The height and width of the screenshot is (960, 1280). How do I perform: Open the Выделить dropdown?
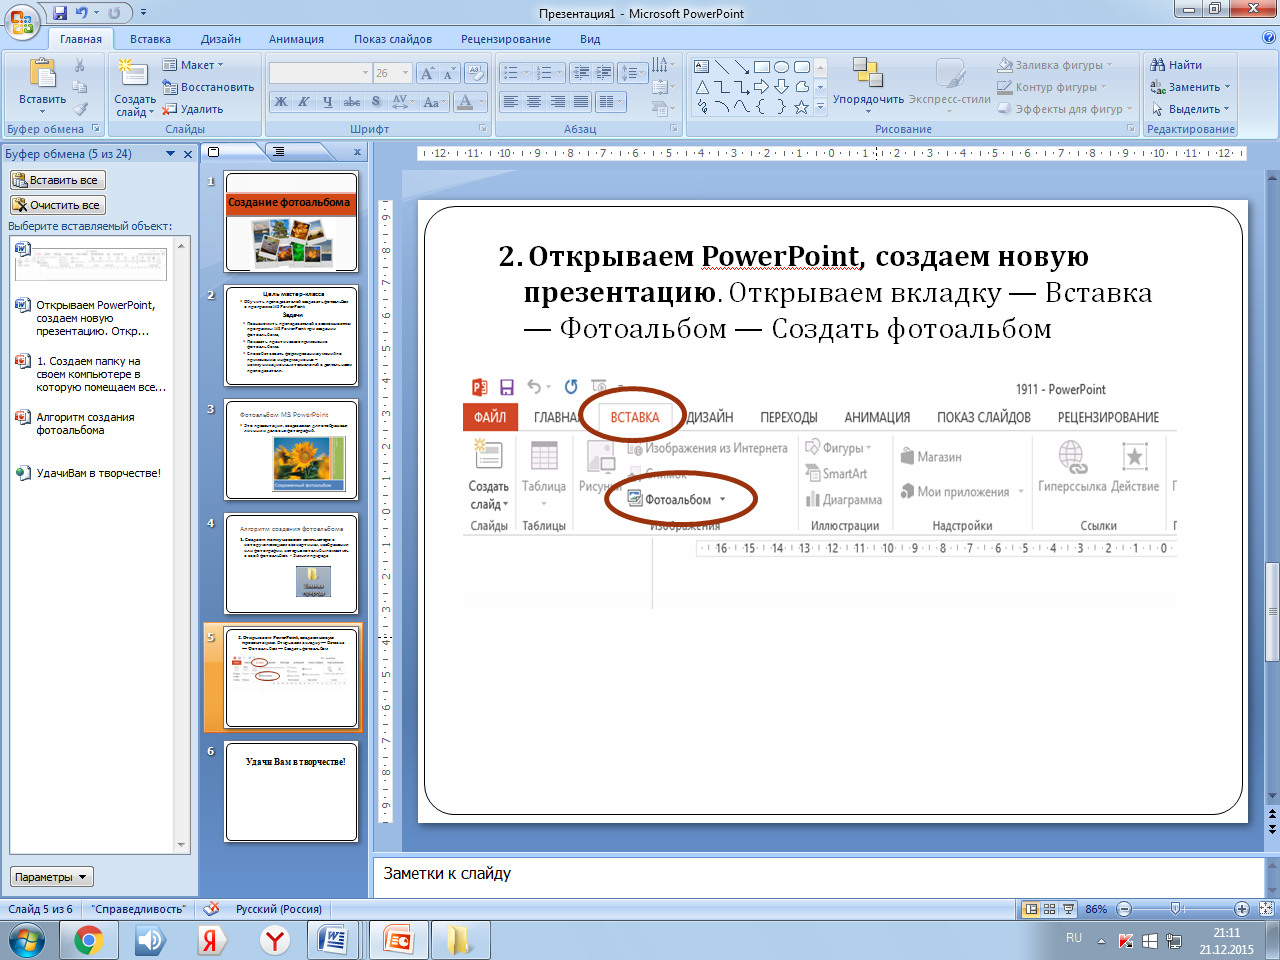[1190, 109]
